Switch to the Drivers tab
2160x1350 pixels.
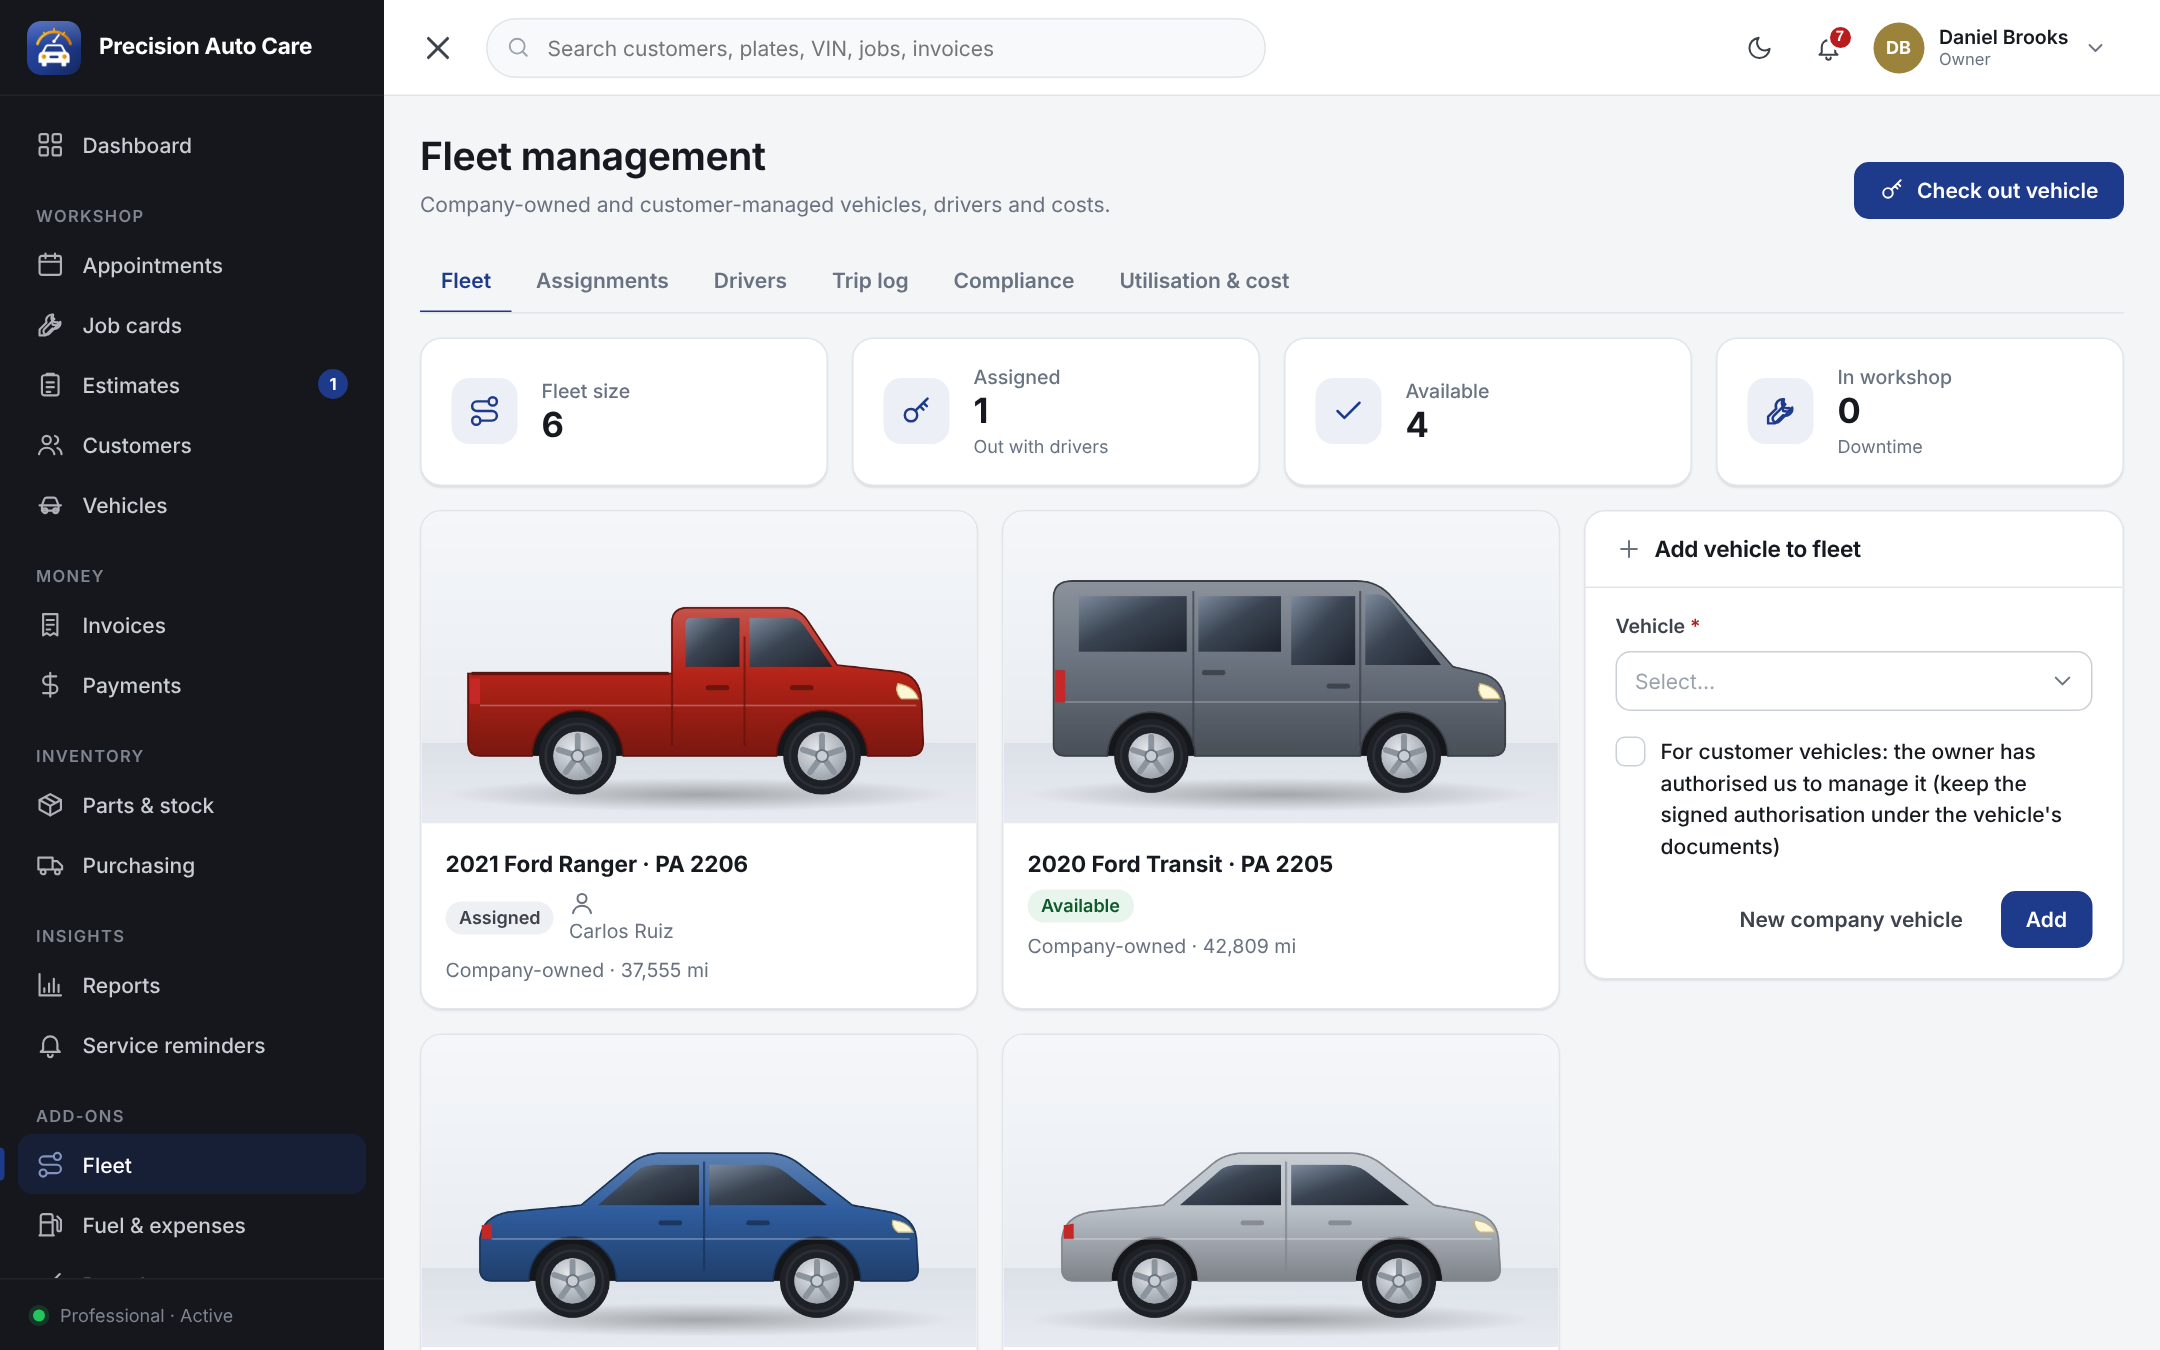(x=750, y=281)
